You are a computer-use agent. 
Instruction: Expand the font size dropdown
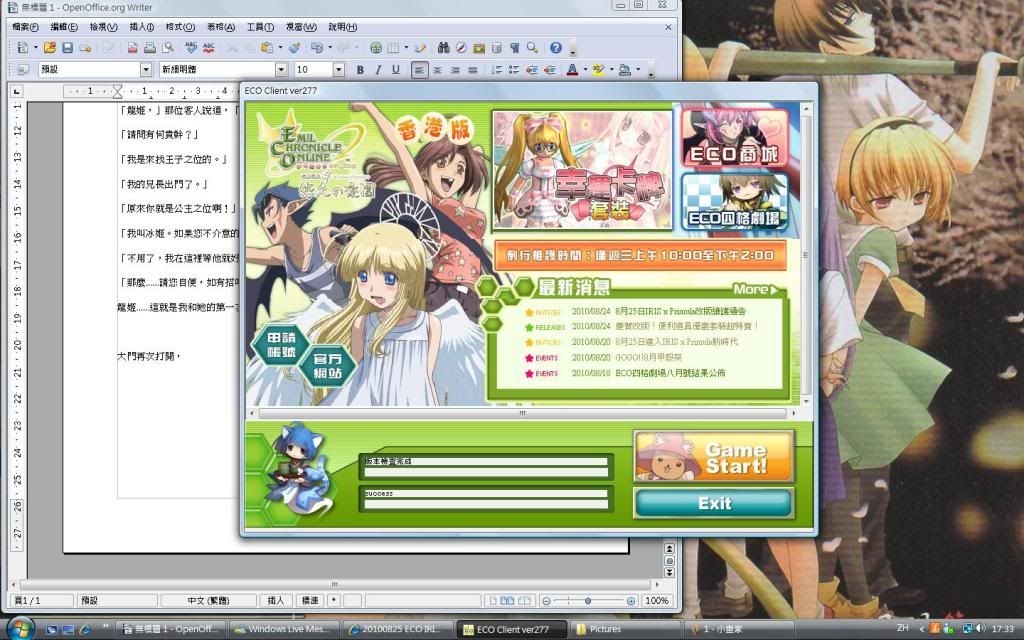[338, 70]
